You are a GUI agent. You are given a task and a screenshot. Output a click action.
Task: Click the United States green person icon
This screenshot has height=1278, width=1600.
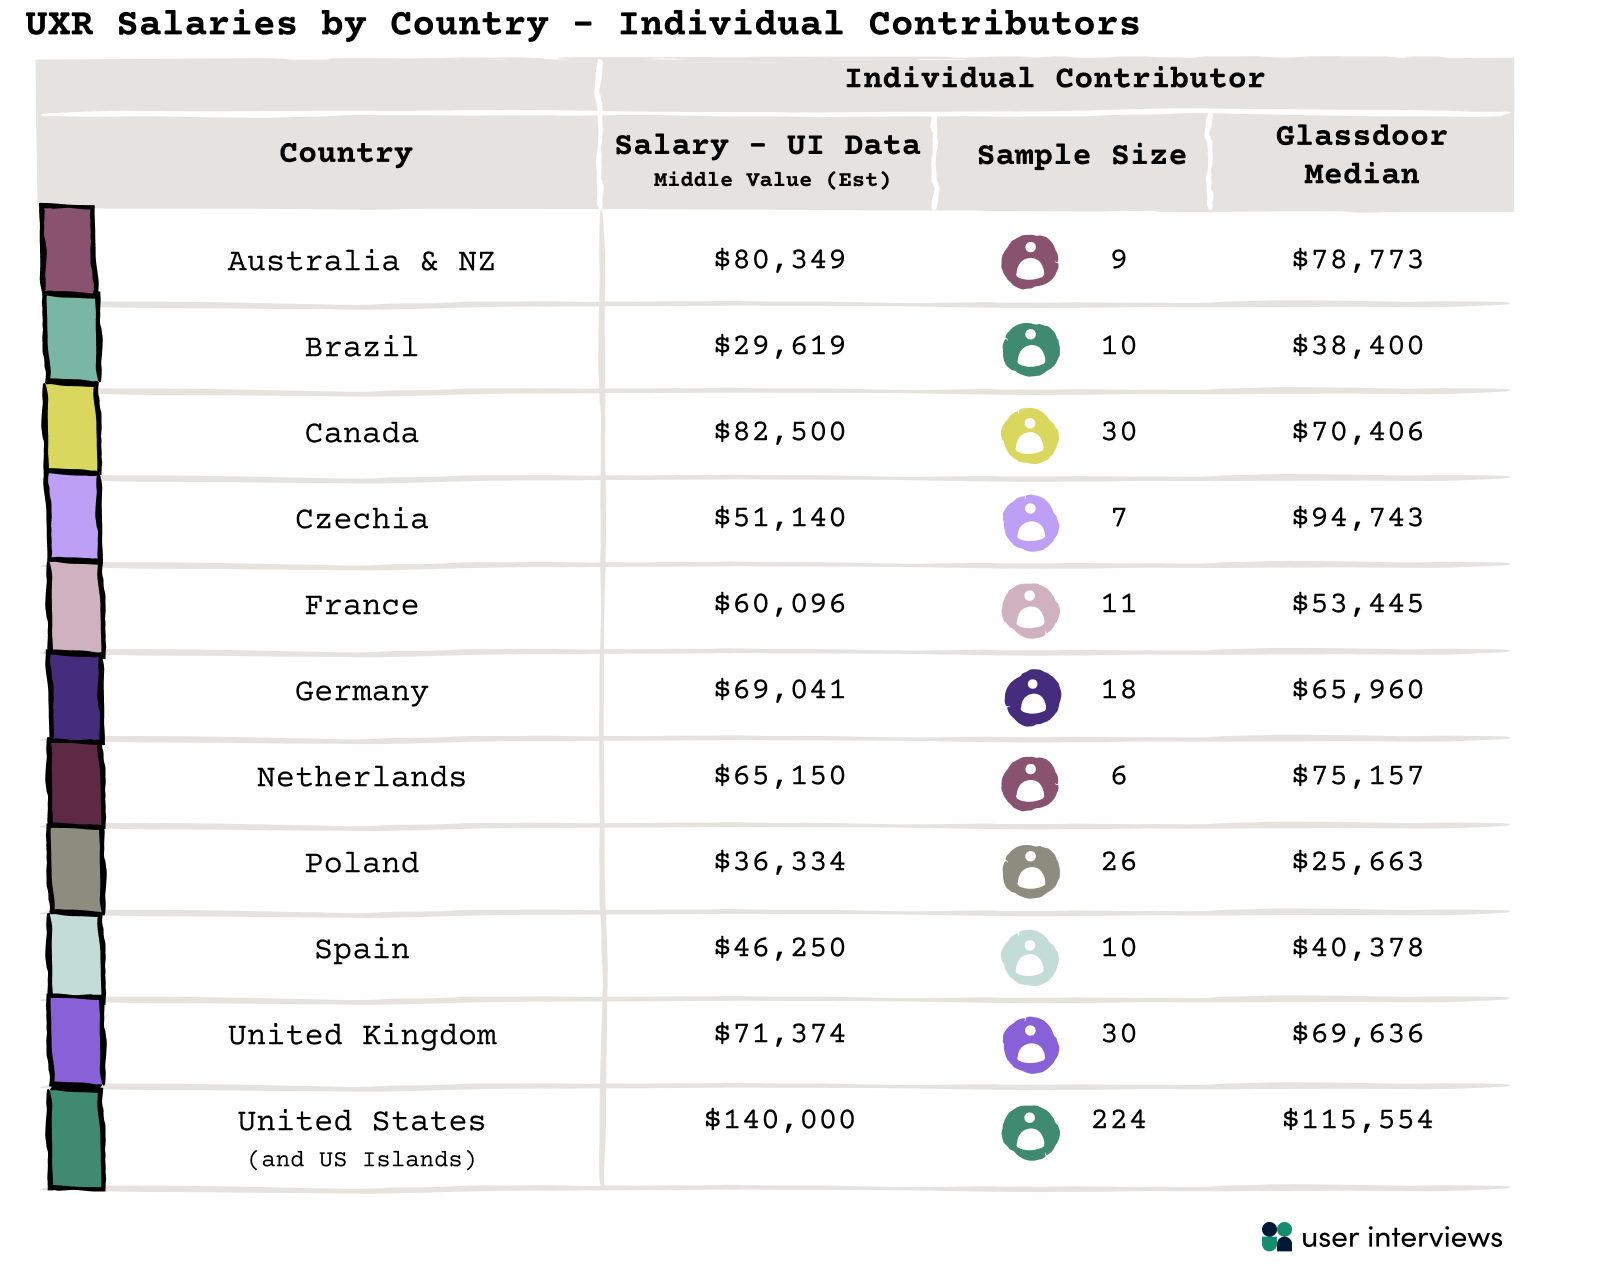click(x=1030, y=1132)
